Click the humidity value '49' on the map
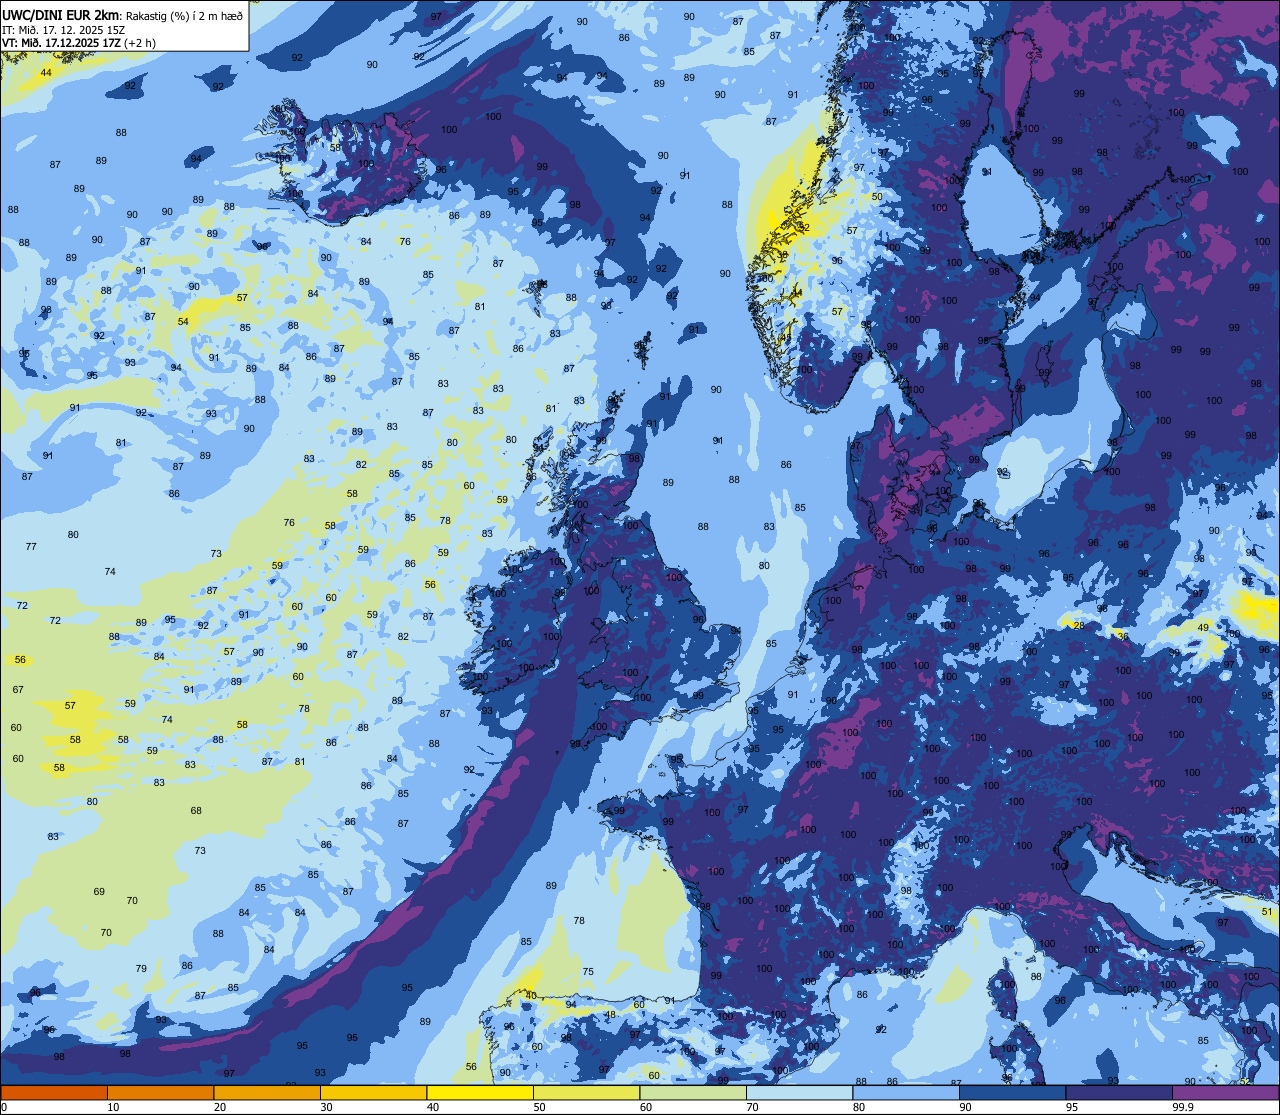Viewport: 1280px width, 1115px height. pyautogui.click(x=1204, y=627)
